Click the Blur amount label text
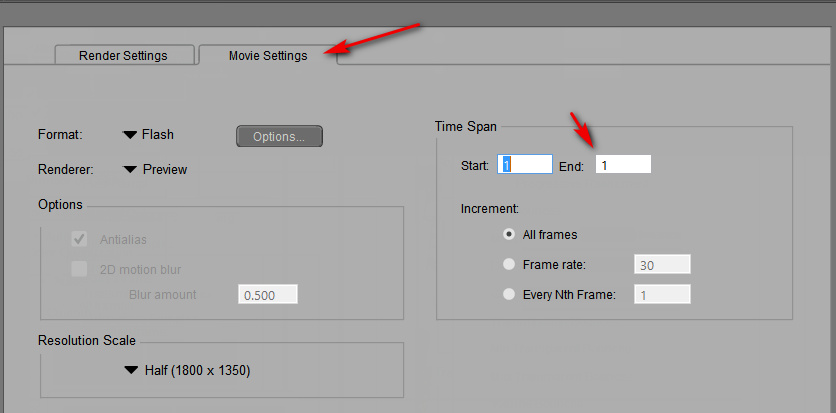This screenshot has height=413, width=836. [x=162, y=295]
